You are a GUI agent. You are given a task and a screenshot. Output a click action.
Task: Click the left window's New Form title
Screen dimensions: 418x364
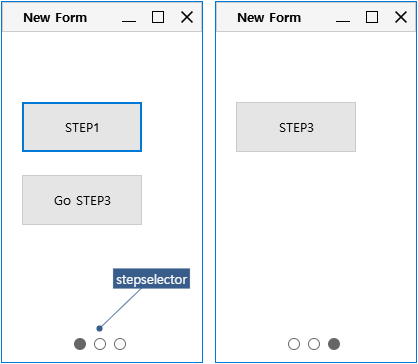click(x=55, y=17)
